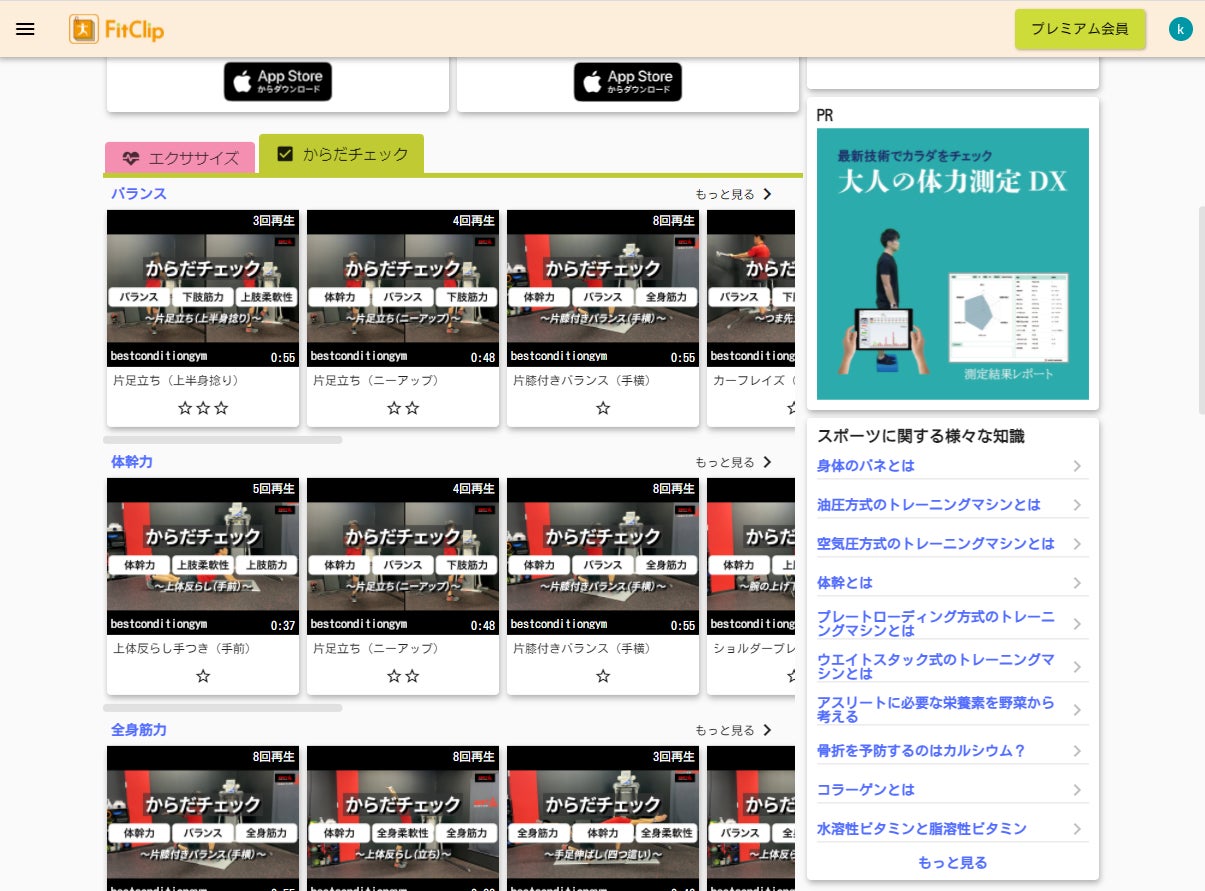Screen dimensions: 1205x891
Task: Click もっと見る in the バランス section
Action: click(735, 194)
